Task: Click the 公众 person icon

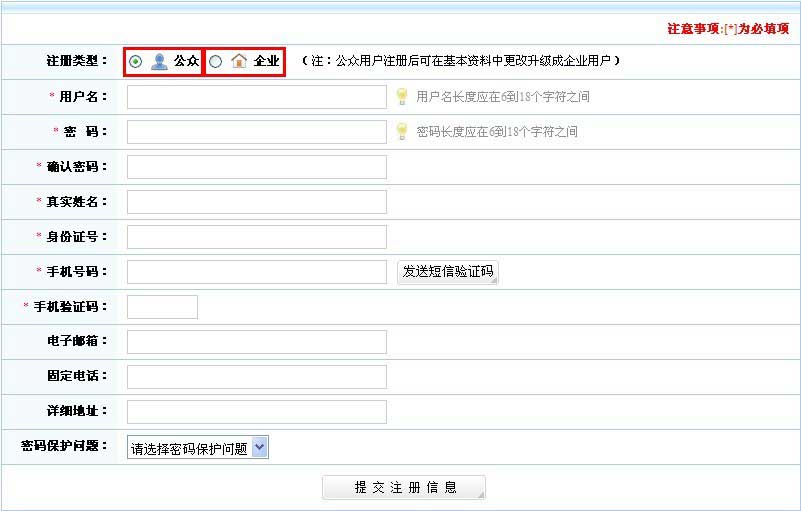Action: click(x=159, y=62)
